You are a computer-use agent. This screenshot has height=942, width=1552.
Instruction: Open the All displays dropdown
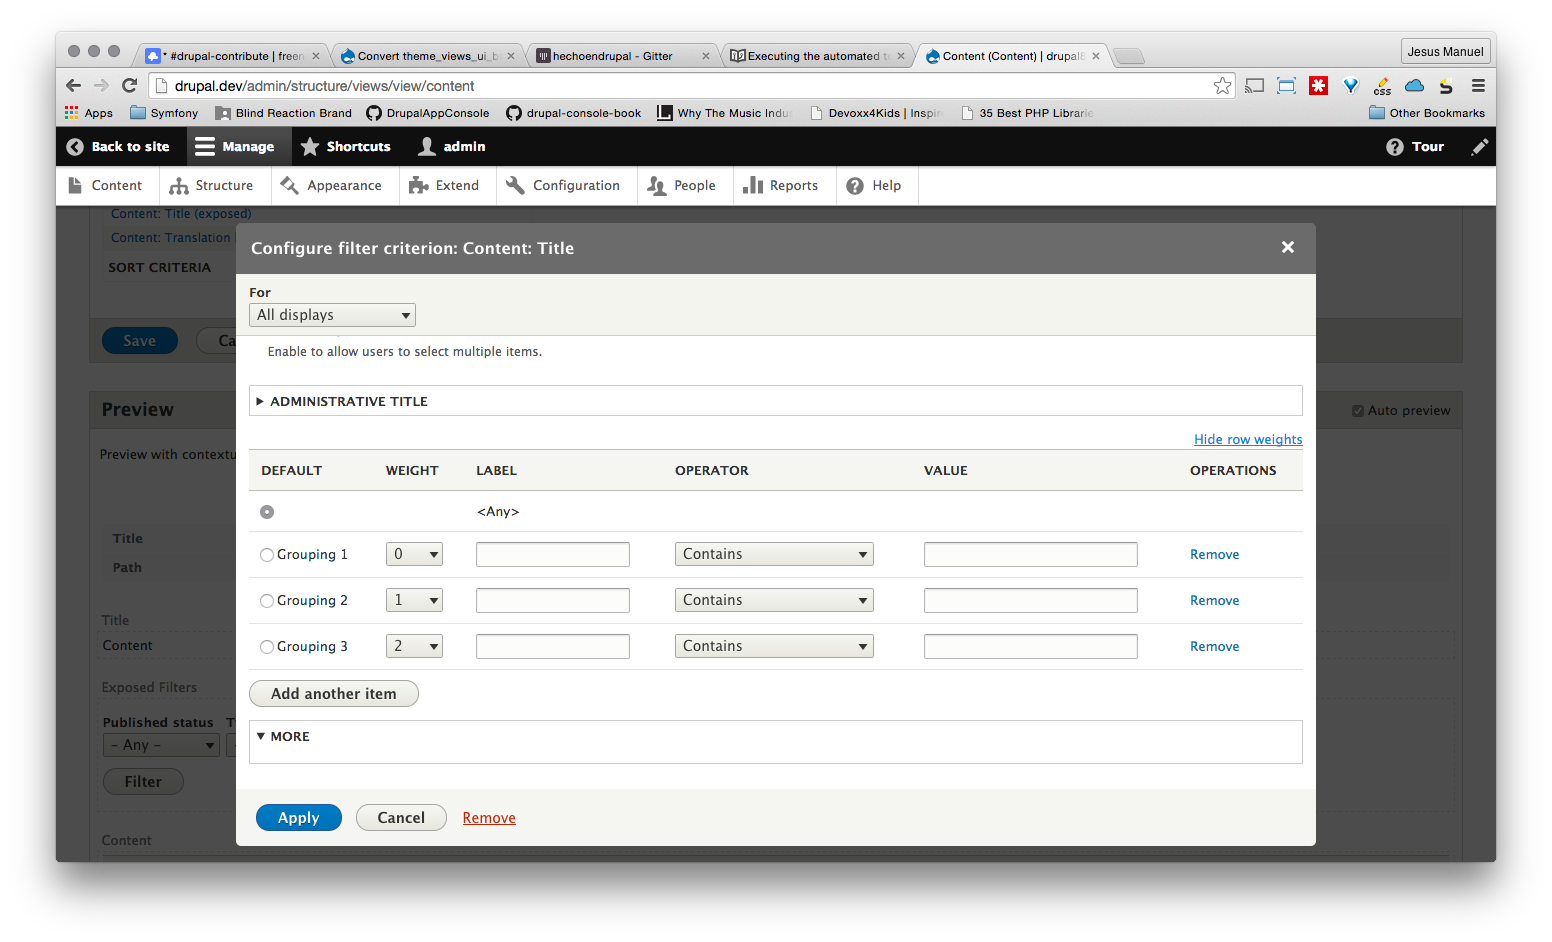click(332, 315)
